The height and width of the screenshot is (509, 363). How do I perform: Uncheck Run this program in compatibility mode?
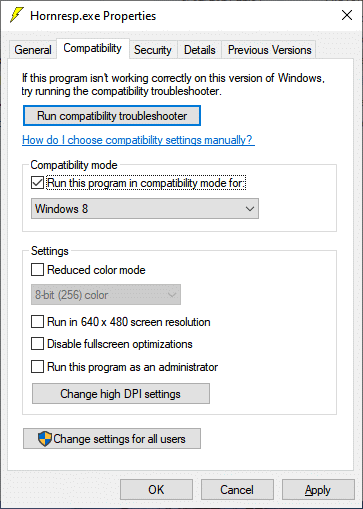pos(37,183)
